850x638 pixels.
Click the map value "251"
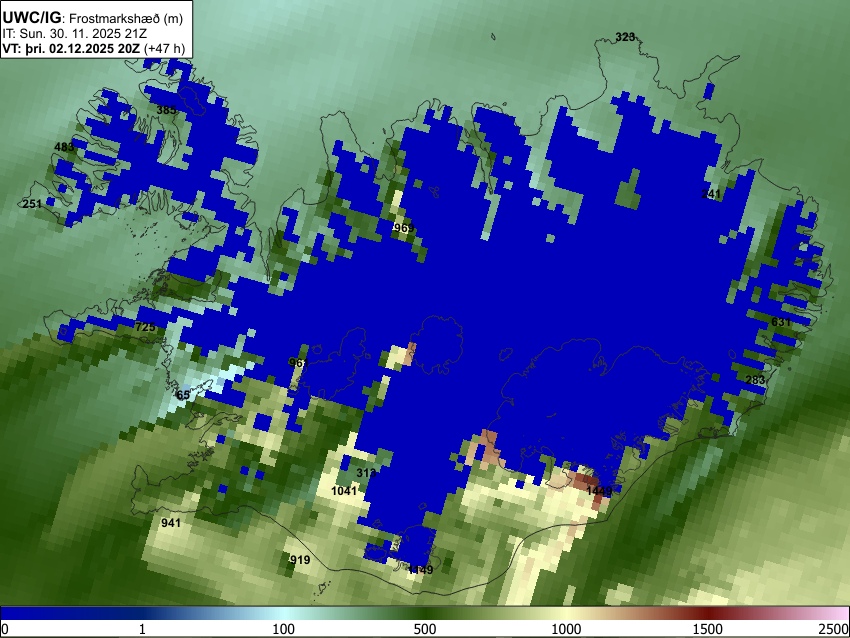32,204
